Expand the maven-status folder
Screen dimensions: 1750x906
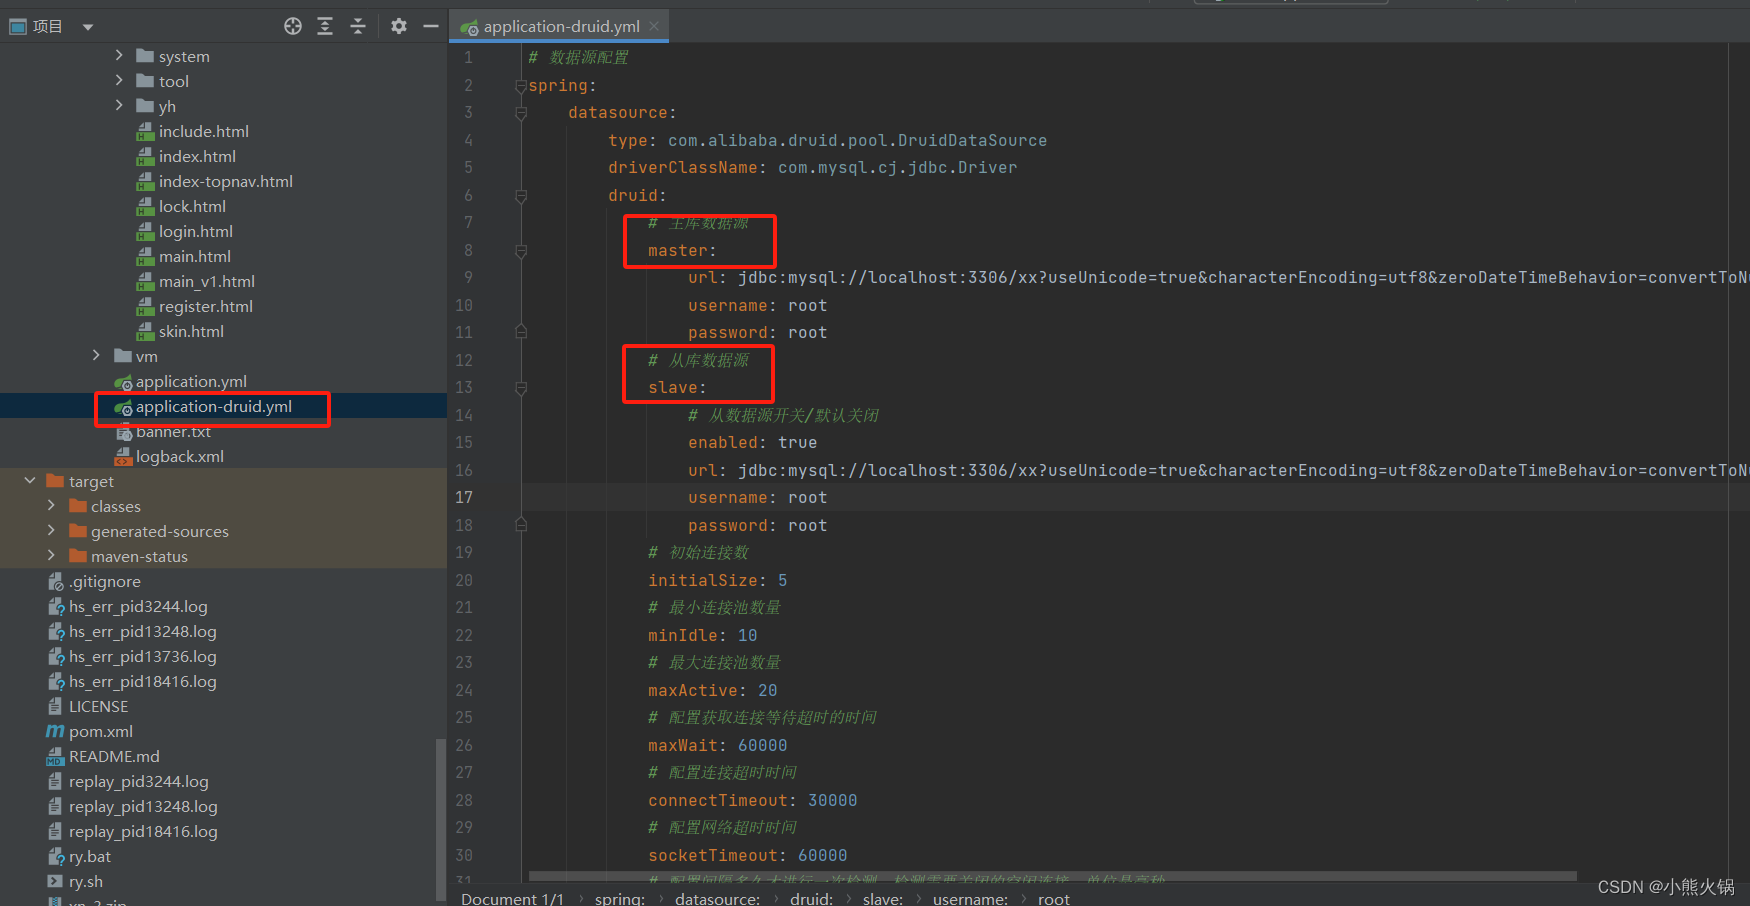(x=51, y=555)
